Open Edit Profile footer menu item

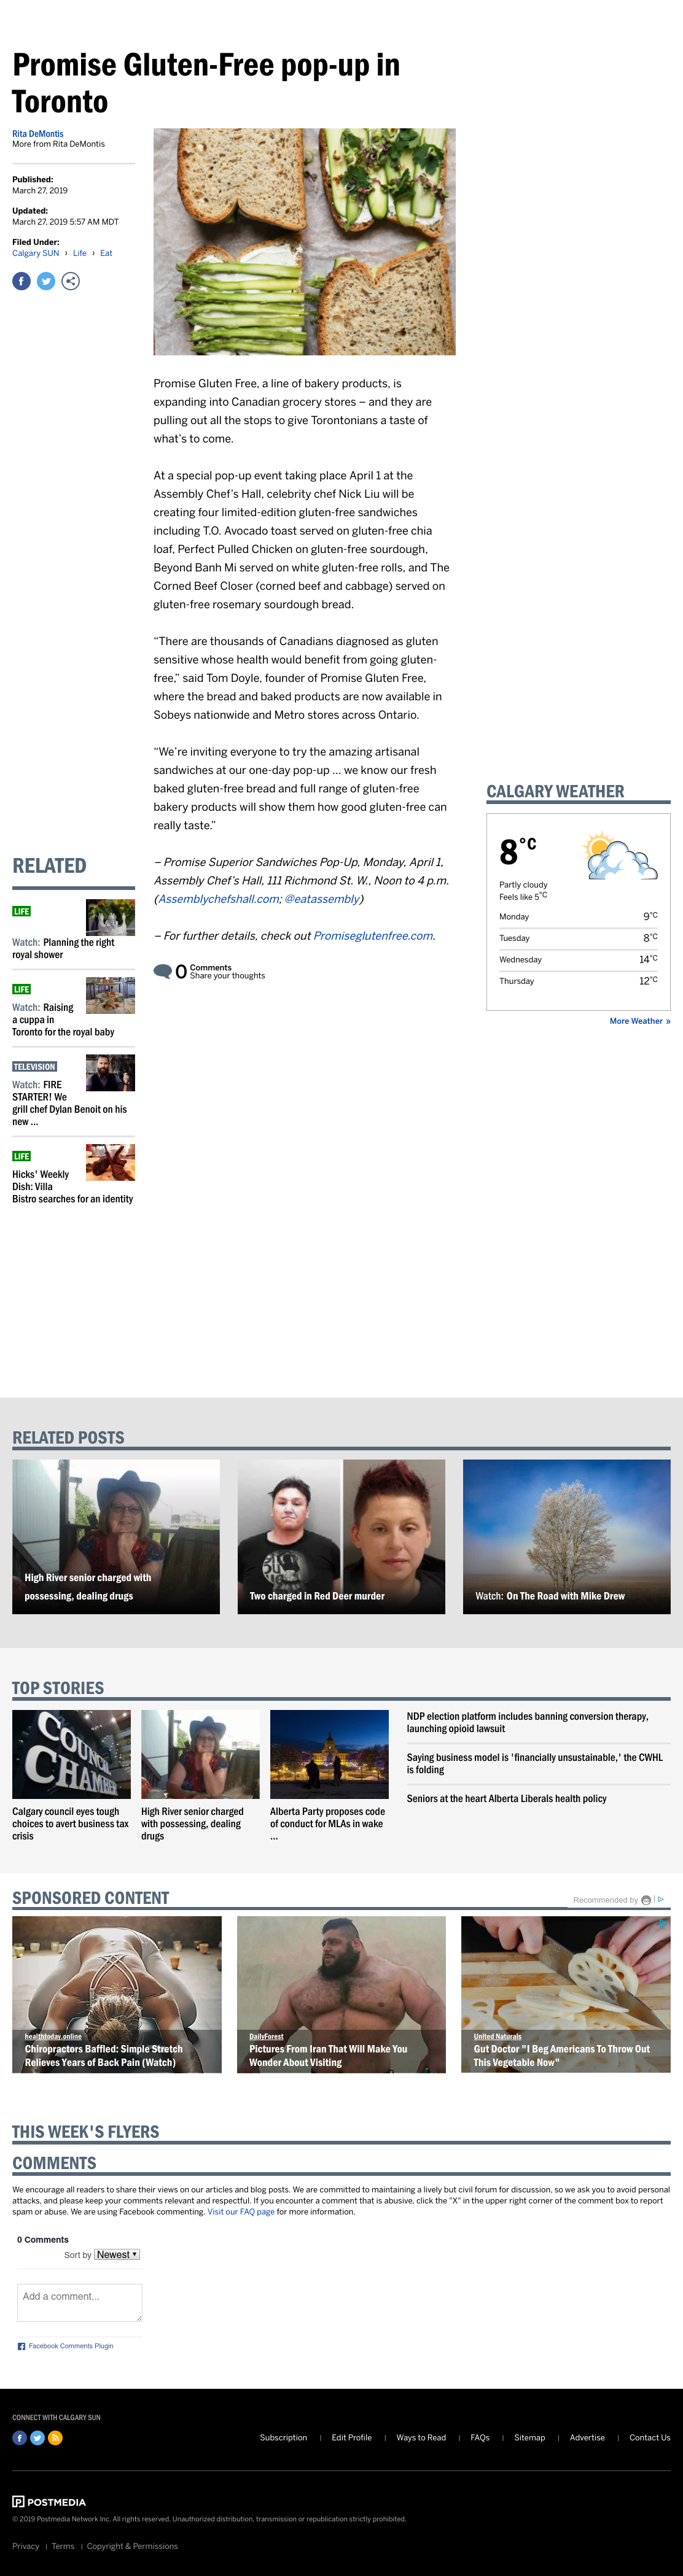[x=351, y=2437]
